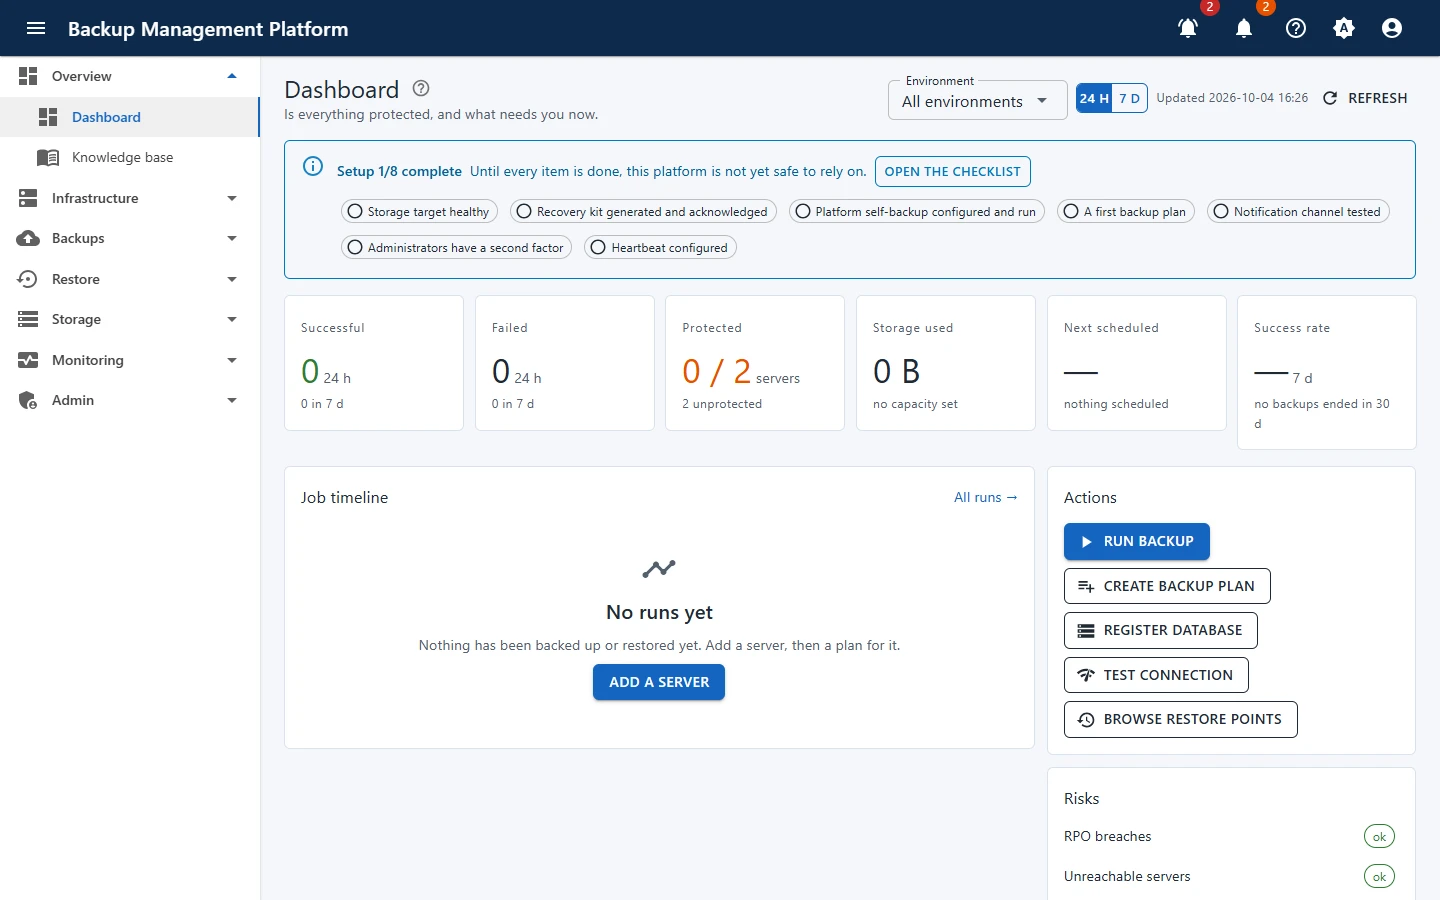Open the hamburger navigation menu

click(36, 28)
